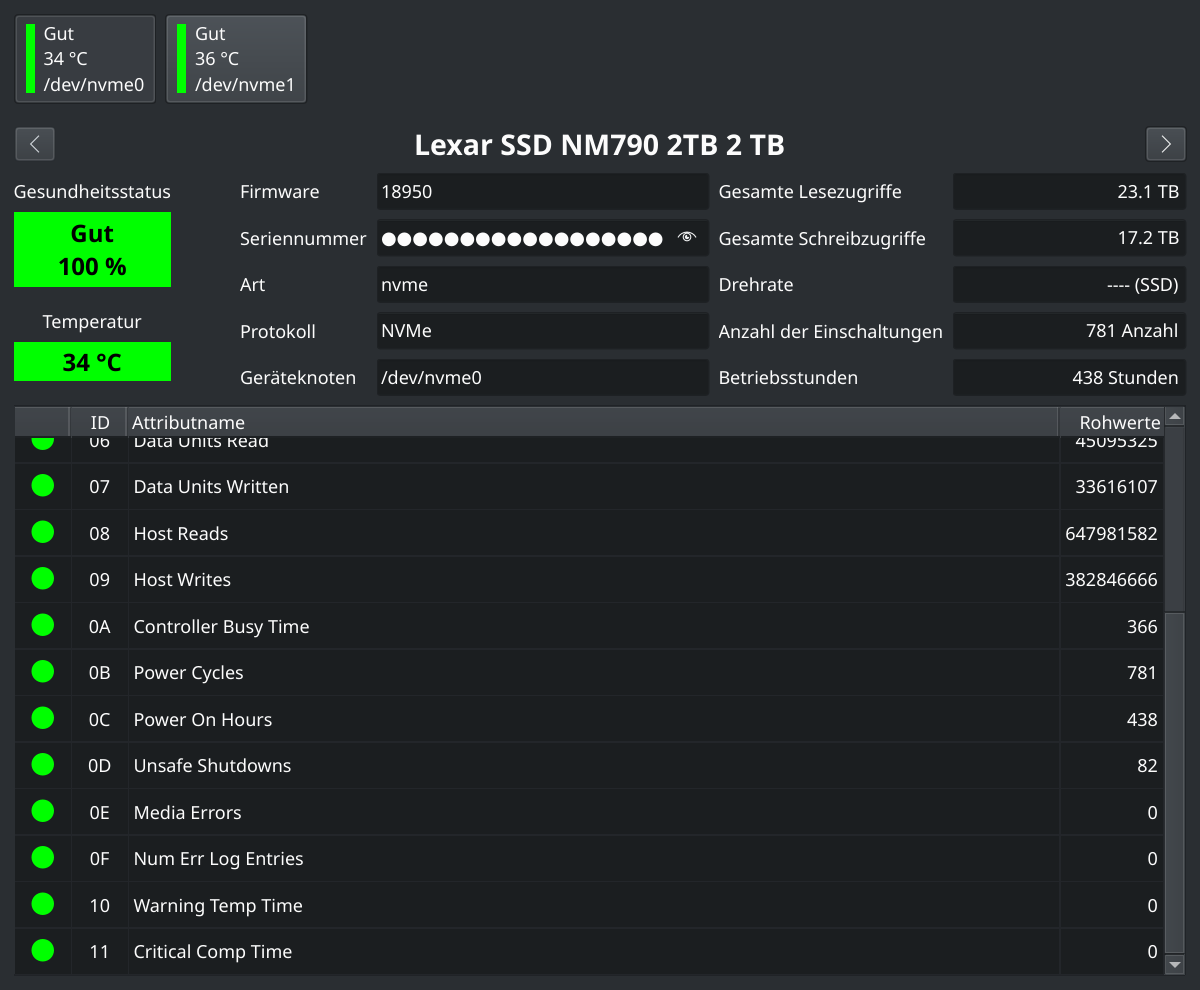Click the green 34 °C temperature box
Image resolution: width=1200 pixels, height=990 pixels.
pos(92,362)
